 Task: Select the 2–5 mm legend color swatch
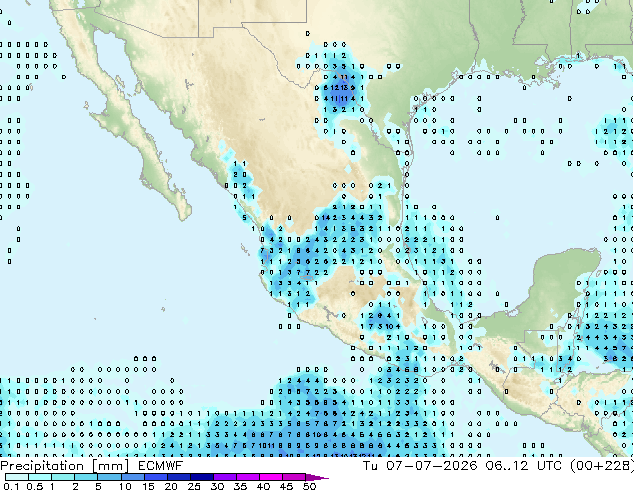(86, 477)
